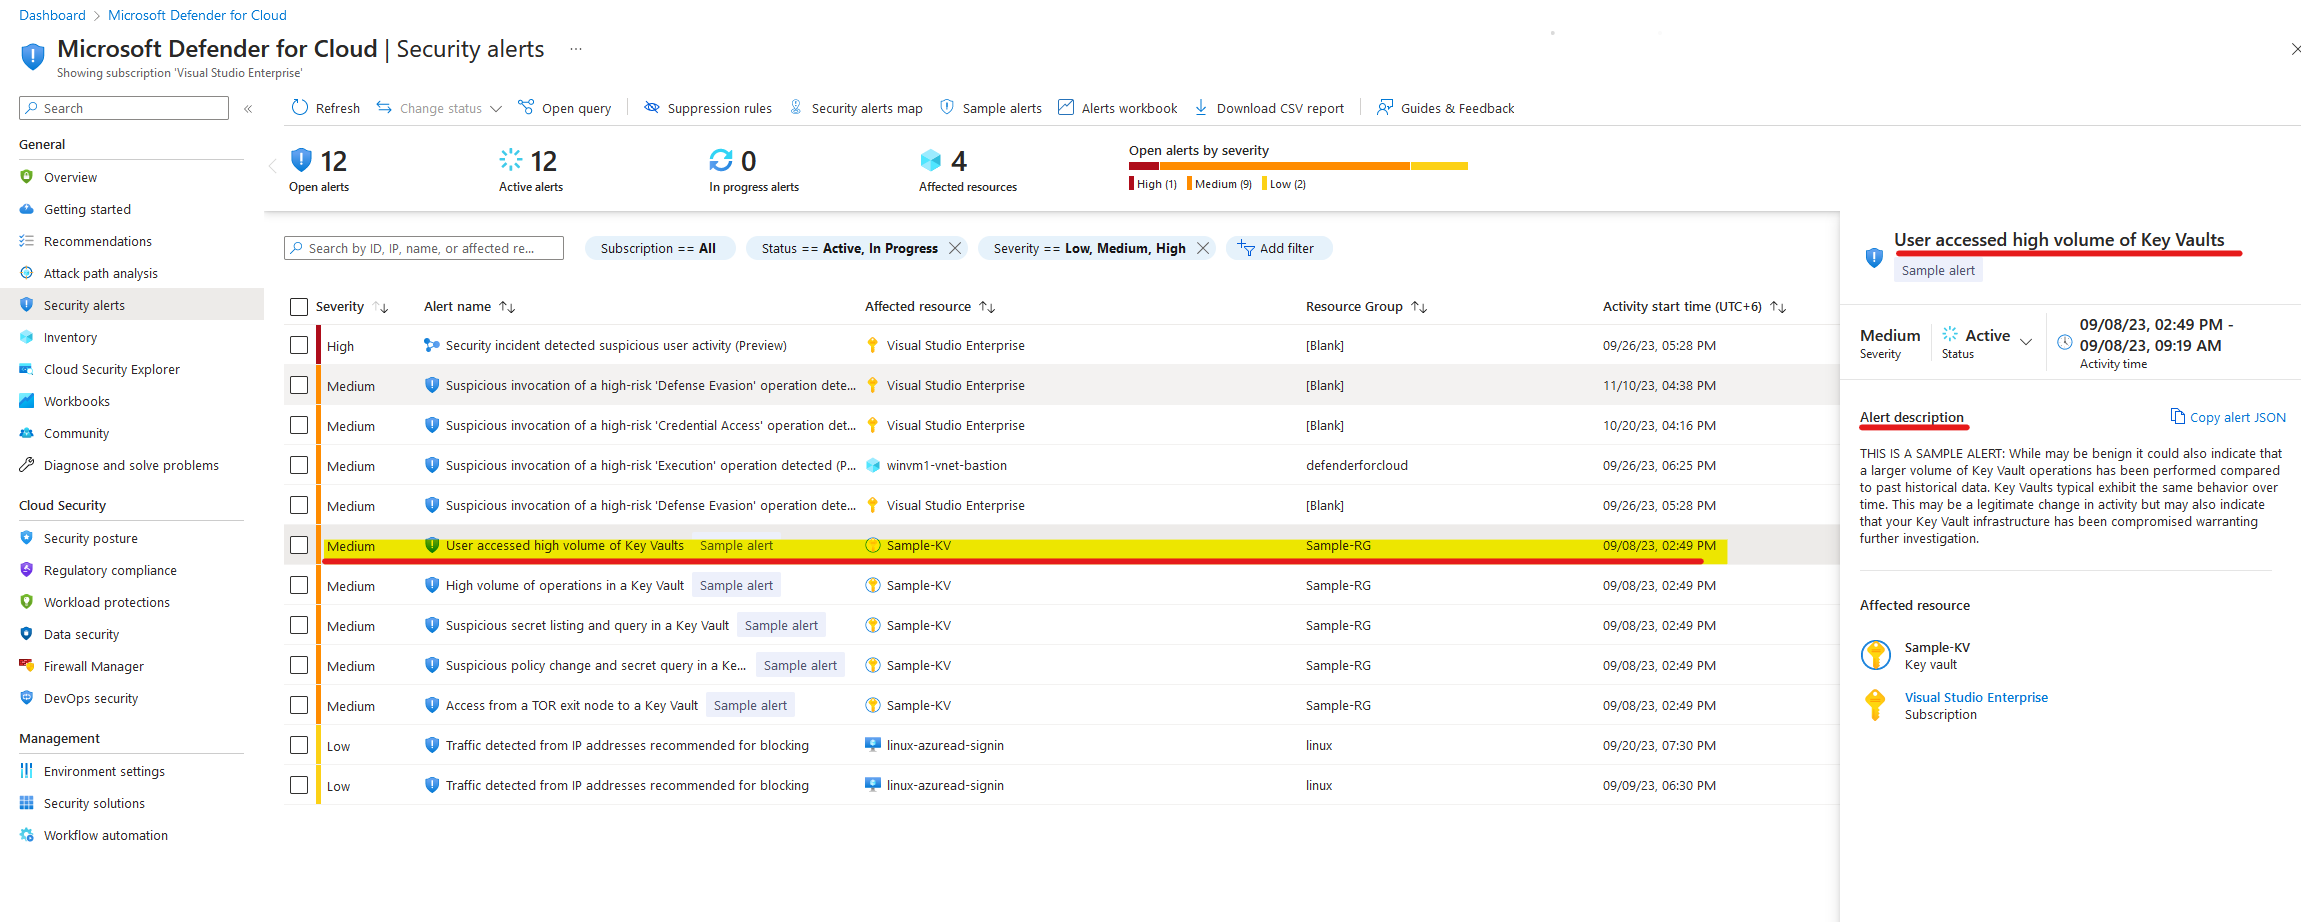Check the Access from a TOR exit node row
2301x922 pixels.
pyautogui.click(x=299, y=705)
